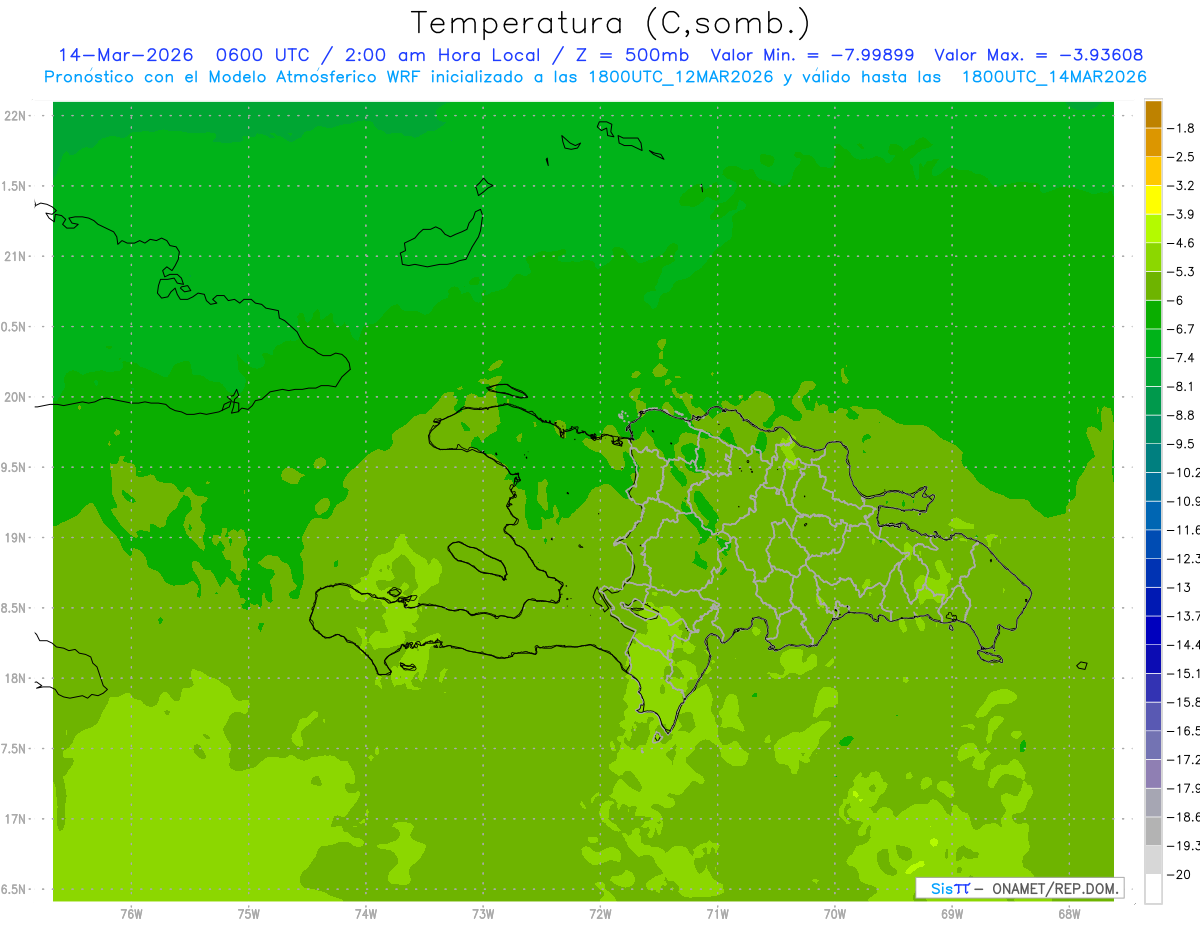Click the chart title "Temperatura (C,somb.)"

611,23
